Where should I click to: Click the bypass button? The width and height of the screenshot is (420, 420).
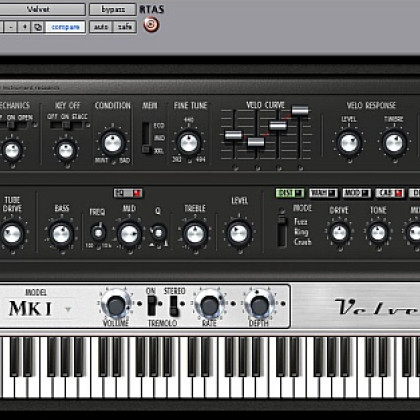(113, 9)
